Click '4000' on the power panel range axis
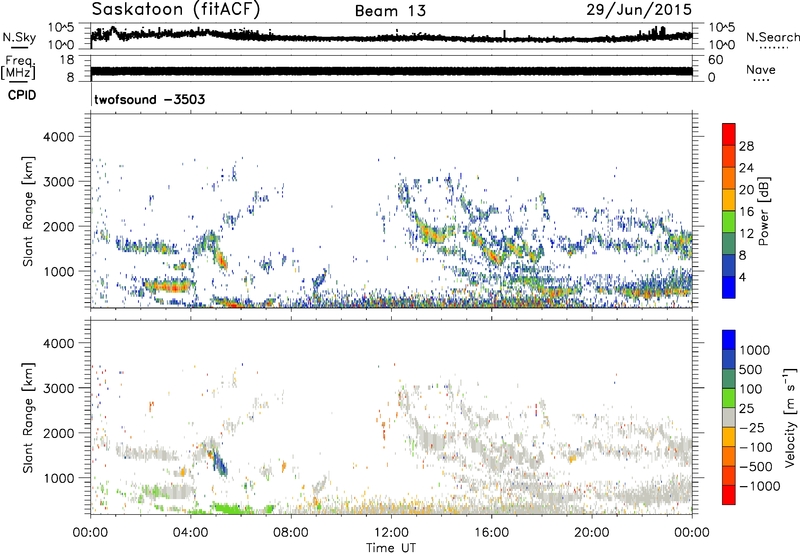The width and height of the screenshot is (800, 554). [x=59, y=137]
